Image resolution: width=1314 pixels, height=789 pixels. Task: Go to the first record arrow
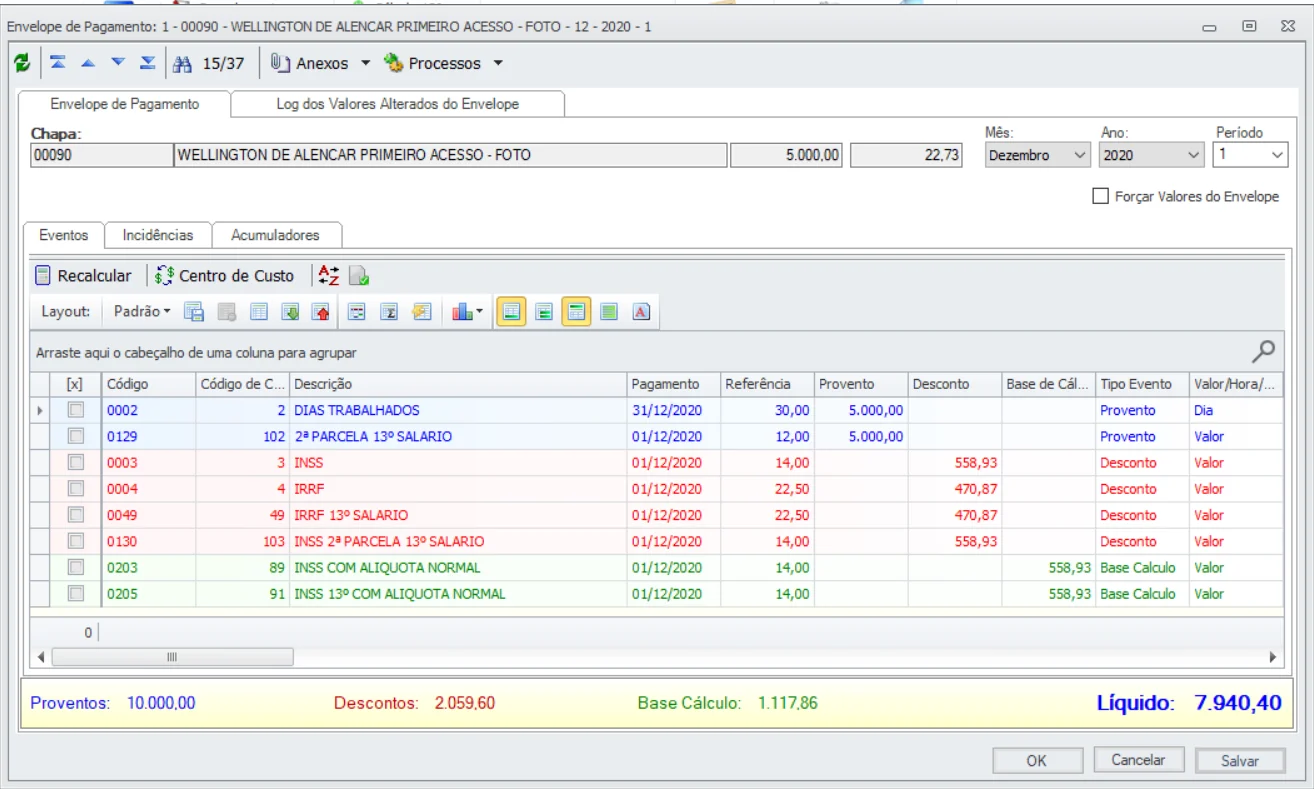tap(58, 63)
